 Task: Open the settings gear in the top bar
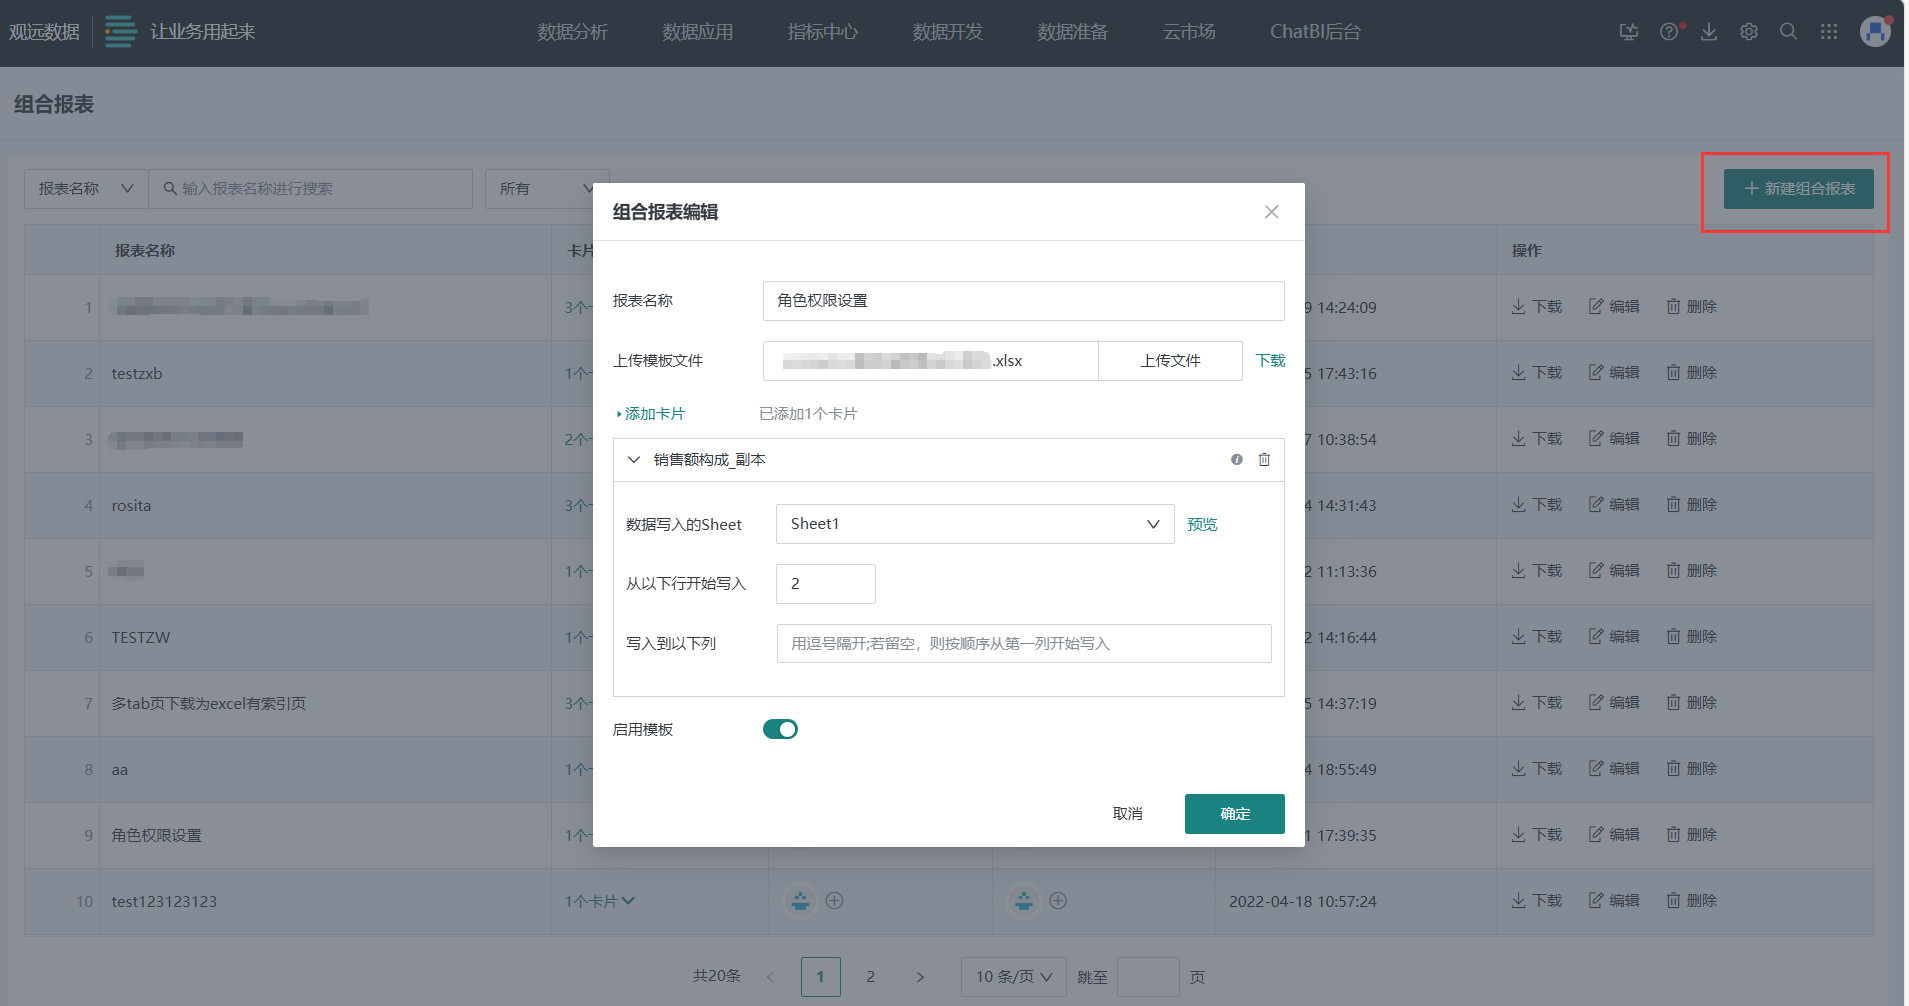[1748, 31]
